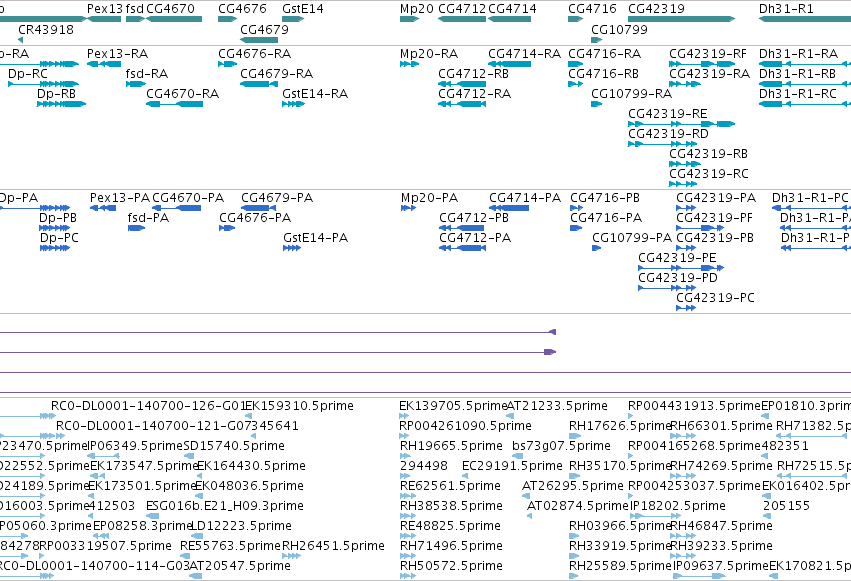
Task: Select the CG4670-PA protein label
Action: pyautogui.click(x=188, y=198)
